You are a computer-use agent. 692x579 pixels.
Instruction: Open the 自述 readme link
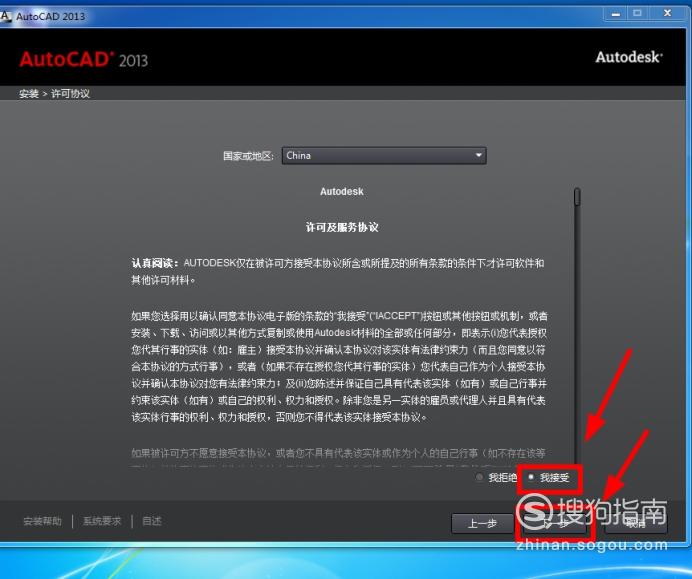click(152, 521)
